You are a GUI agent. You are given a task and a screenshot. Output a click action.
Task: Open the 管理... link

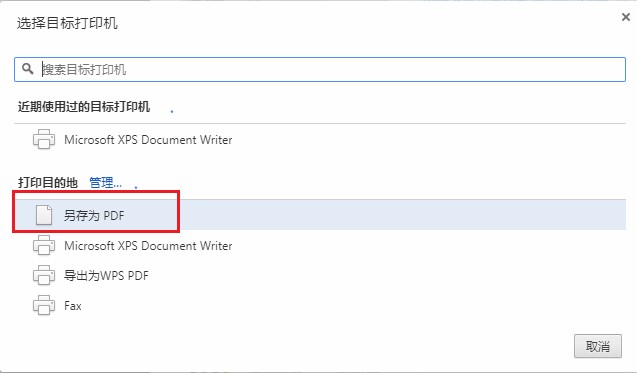(106, 182)
